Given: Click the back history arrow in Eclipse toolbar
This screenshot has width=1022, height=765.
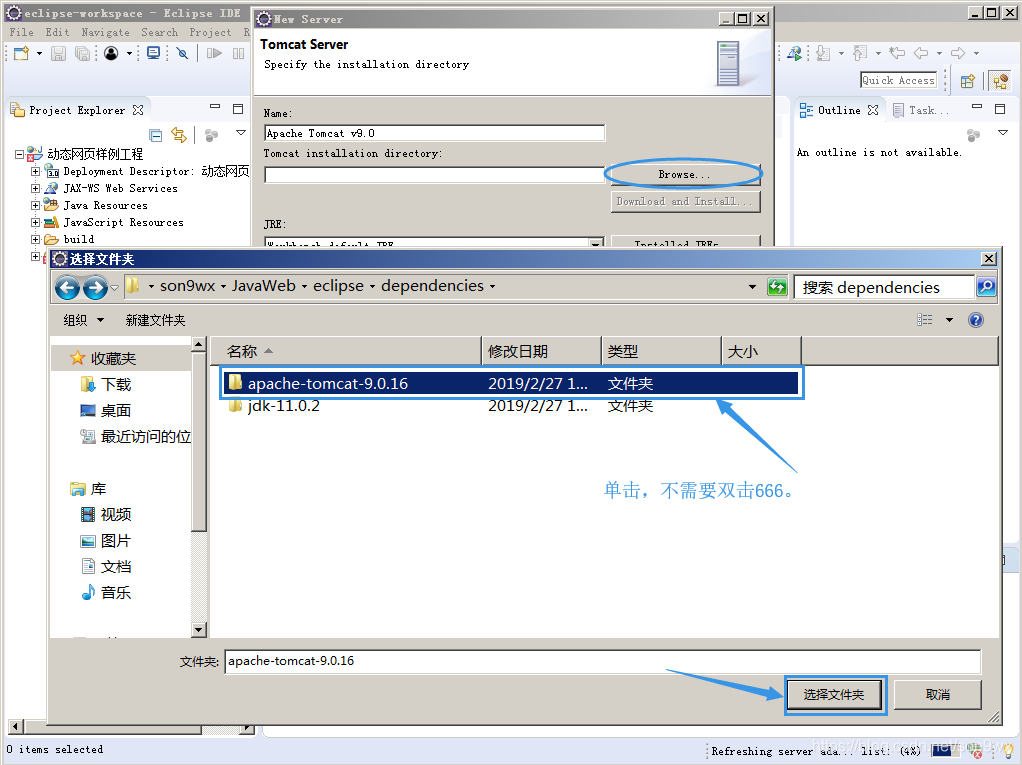Looking at the screenshot, I should coord(921,53).
